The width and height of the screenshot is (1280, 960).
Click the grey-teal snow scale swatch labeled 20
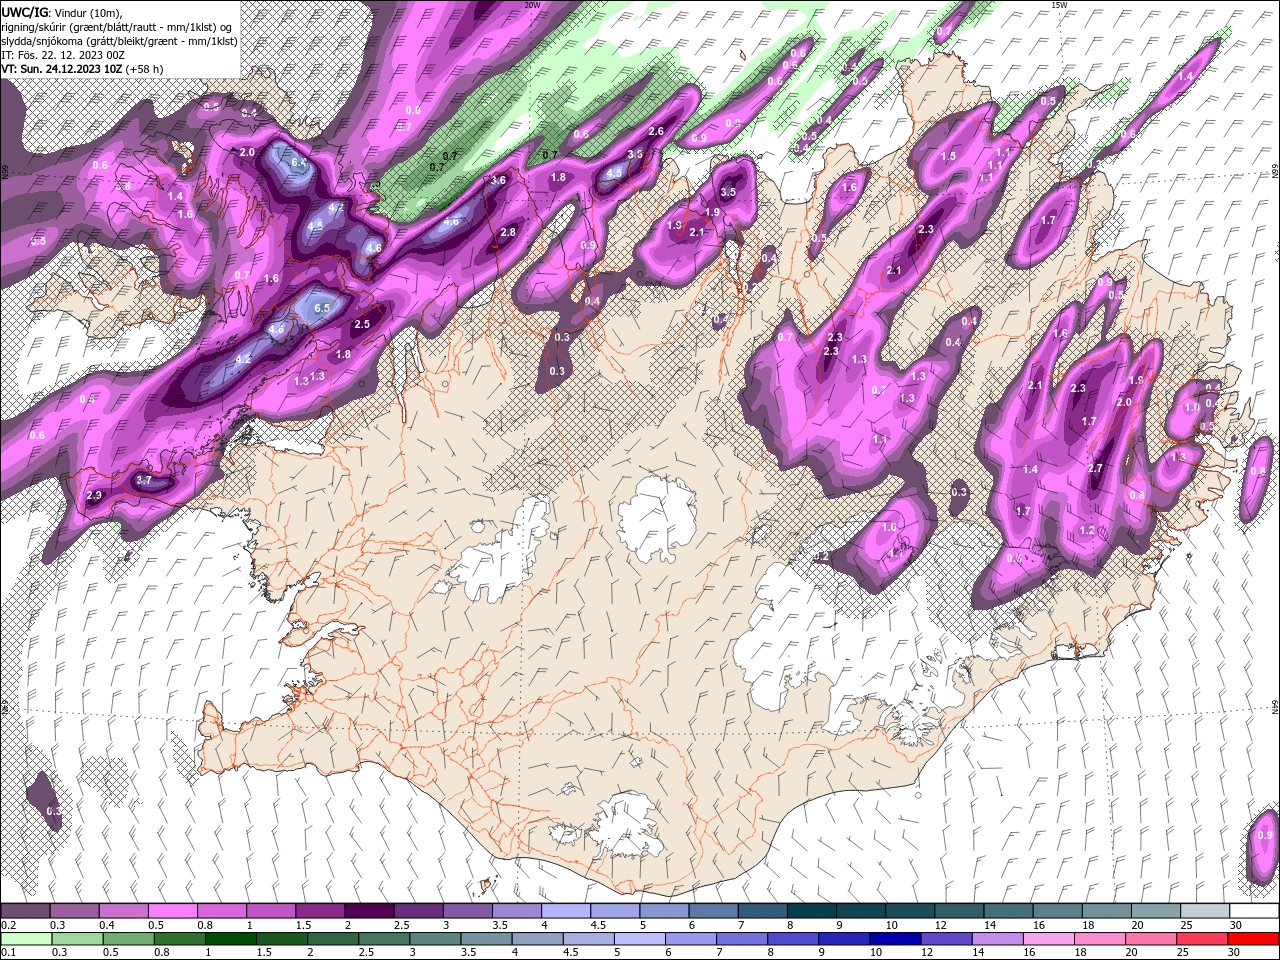coord(1157,911)
